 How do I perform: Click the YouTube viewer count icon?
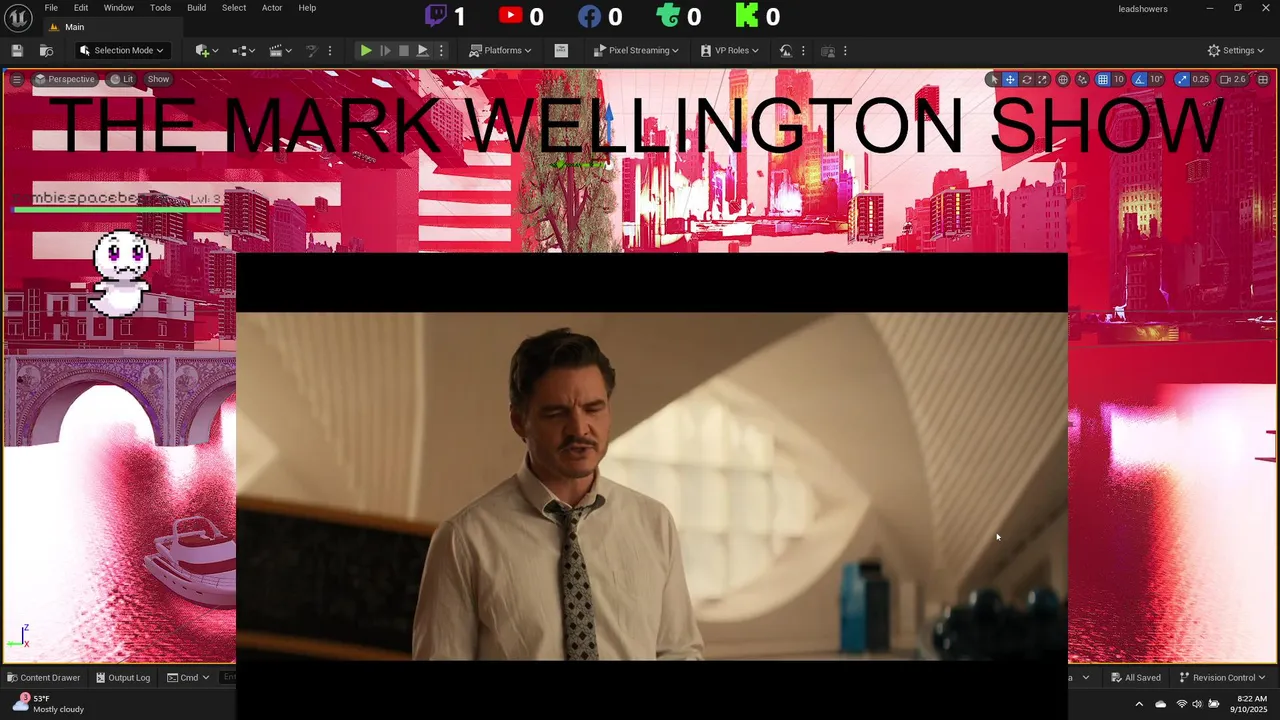510,15
